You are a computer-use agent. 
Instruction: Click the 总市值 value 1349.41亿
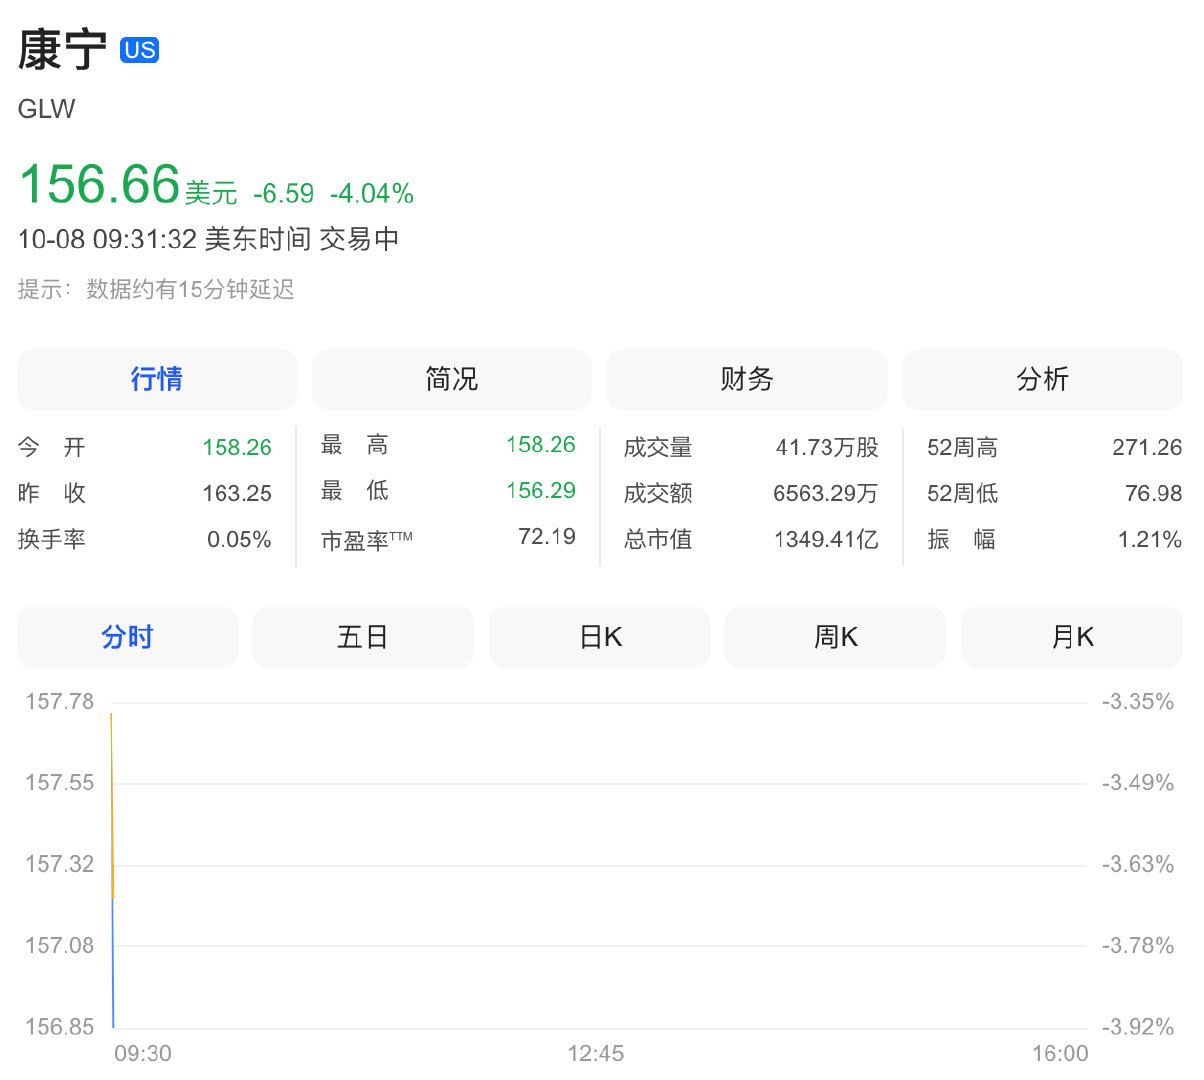826,539
